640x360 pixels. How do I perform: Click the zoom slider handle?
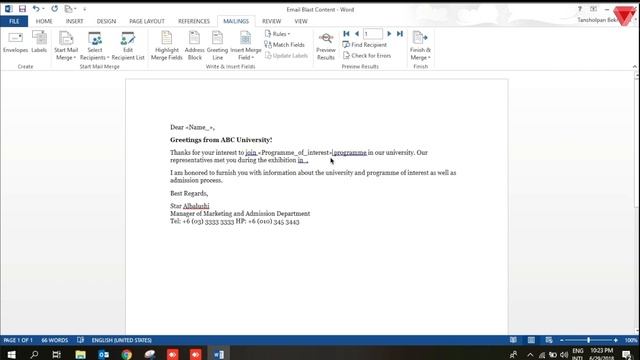589,340
